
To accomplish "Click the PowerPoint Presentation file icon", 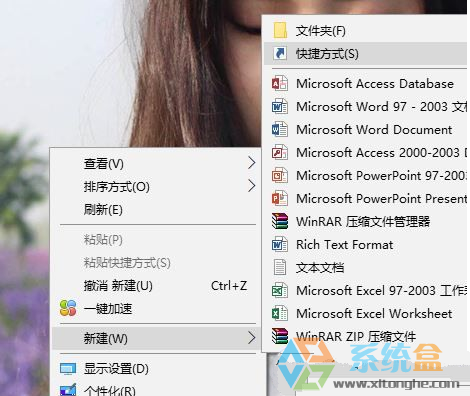I will pyautogui.click(x=280, y=198).
